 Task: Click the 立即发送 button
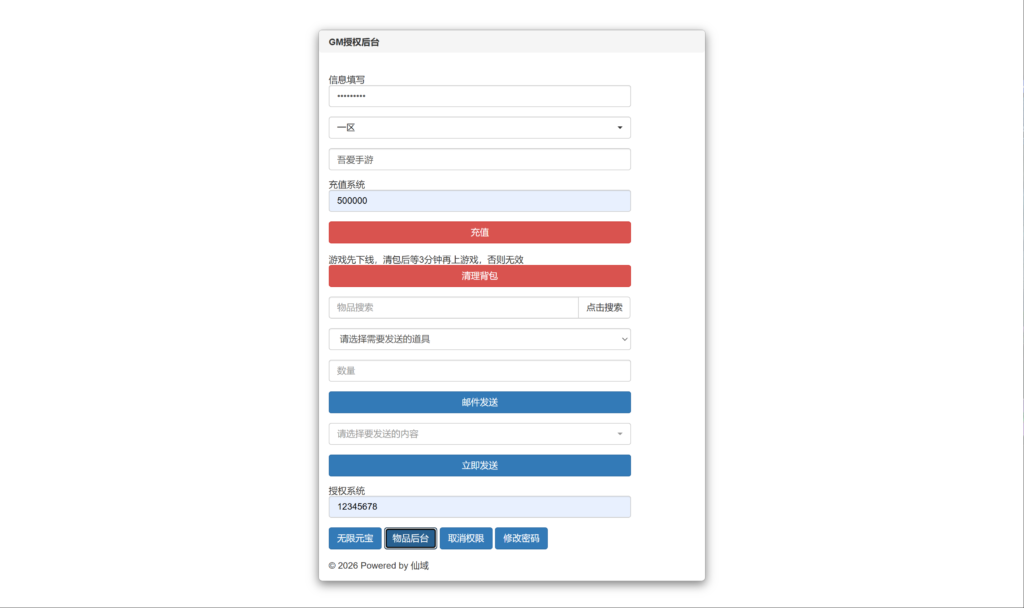(479, 466)
